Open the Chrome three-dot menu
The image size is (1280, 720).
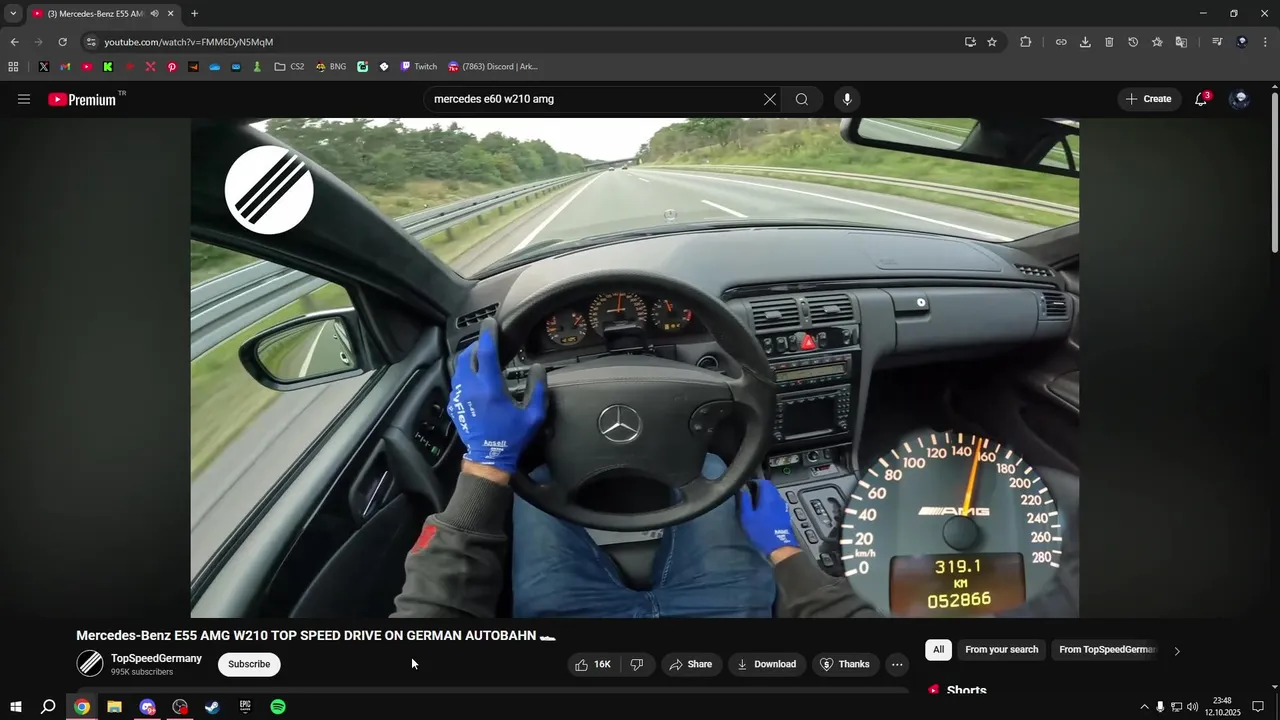[1266, 42]
